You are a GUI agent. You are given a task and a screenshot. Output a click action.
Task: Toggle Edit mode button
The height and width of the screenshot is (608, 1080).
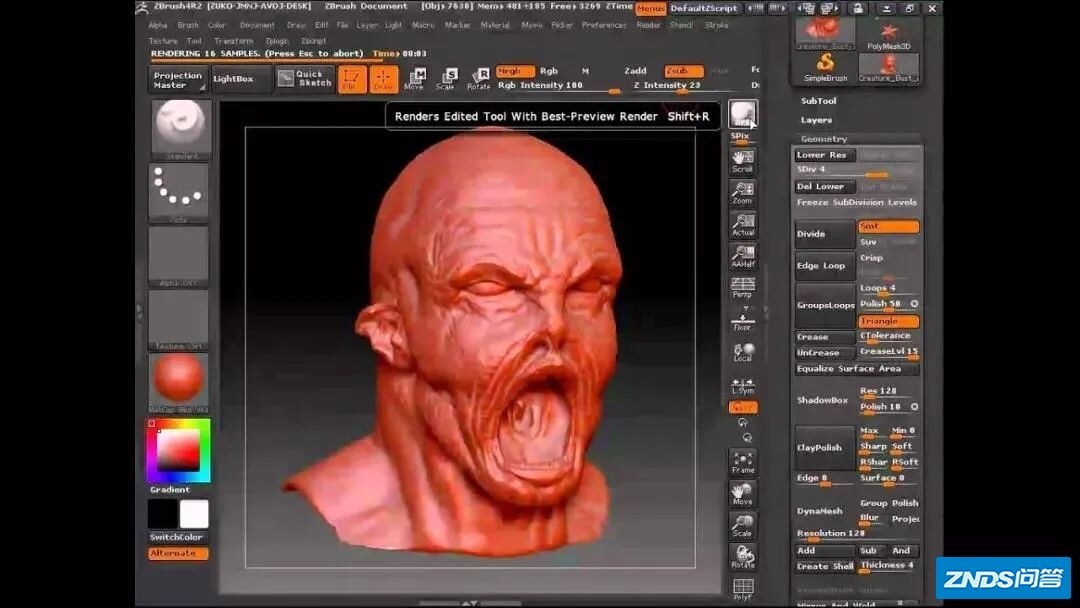[351, 80]
